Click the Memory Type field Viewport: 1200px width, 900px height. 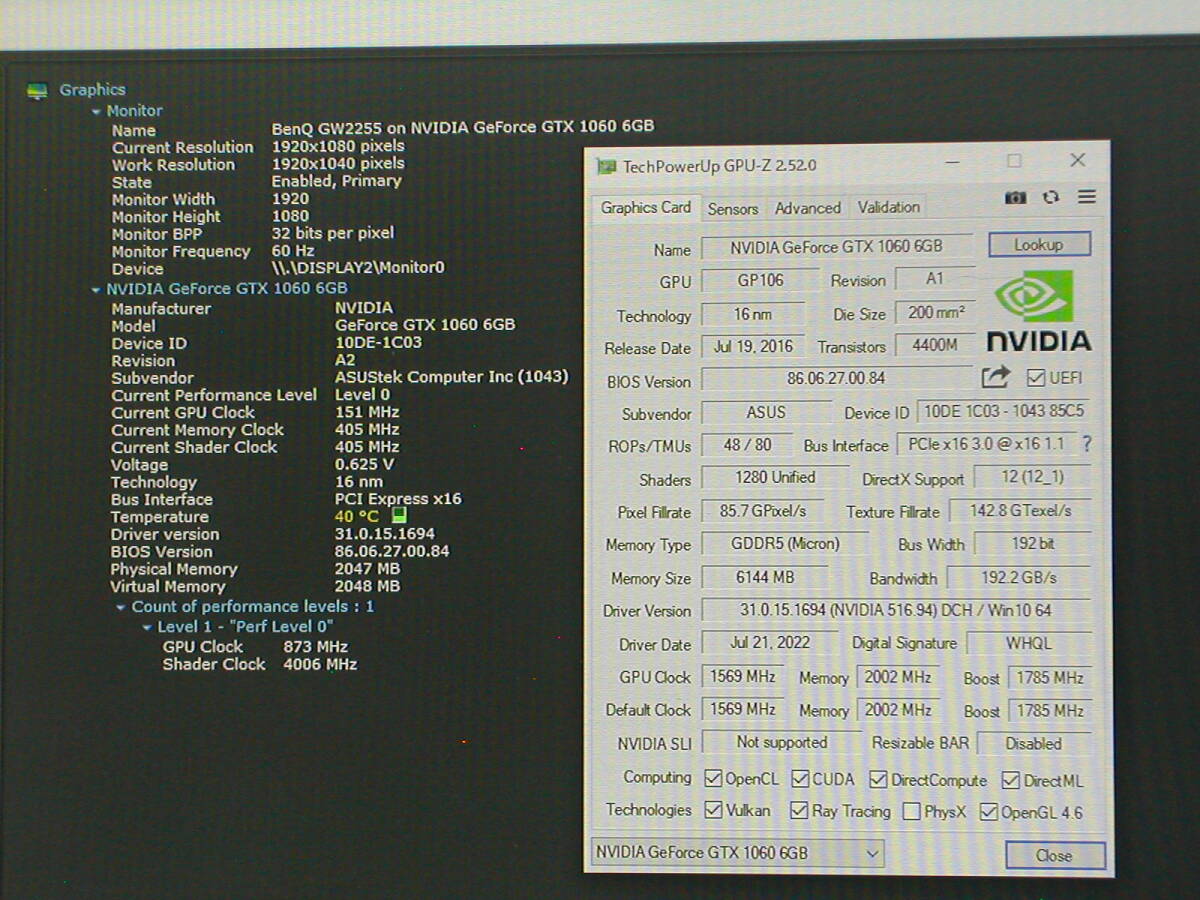(785, 544)
